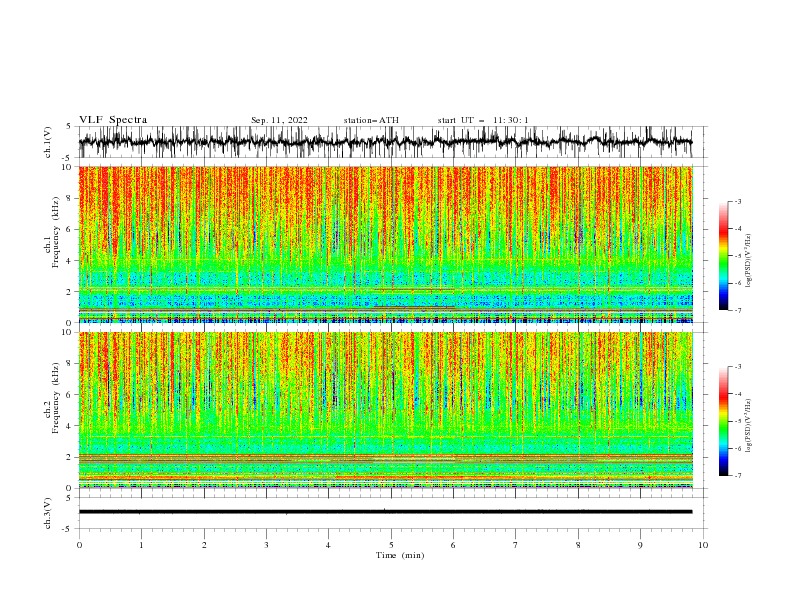Click the ch.2 colorbar 'log(PSD)(V²/Hz)' label
This screenshot has width=792, height=612.
pos(748,425)
